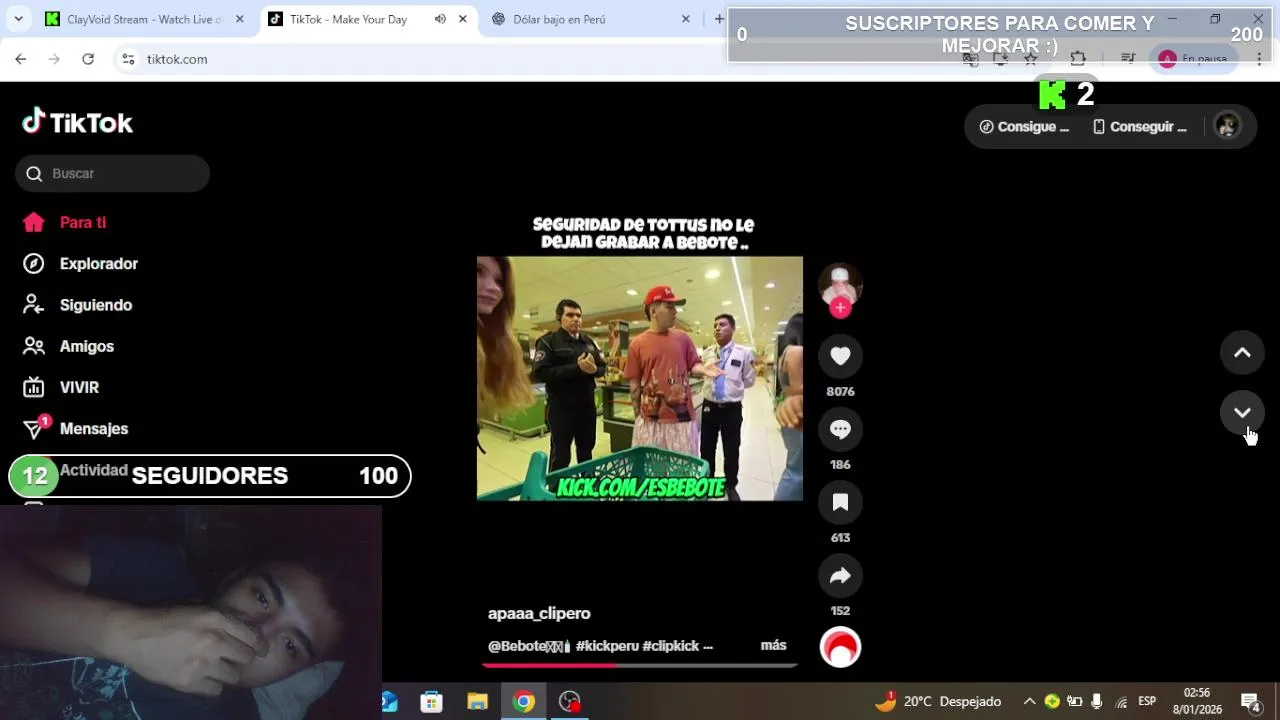Open the spinning sound disc icon

tap(840, 647)
